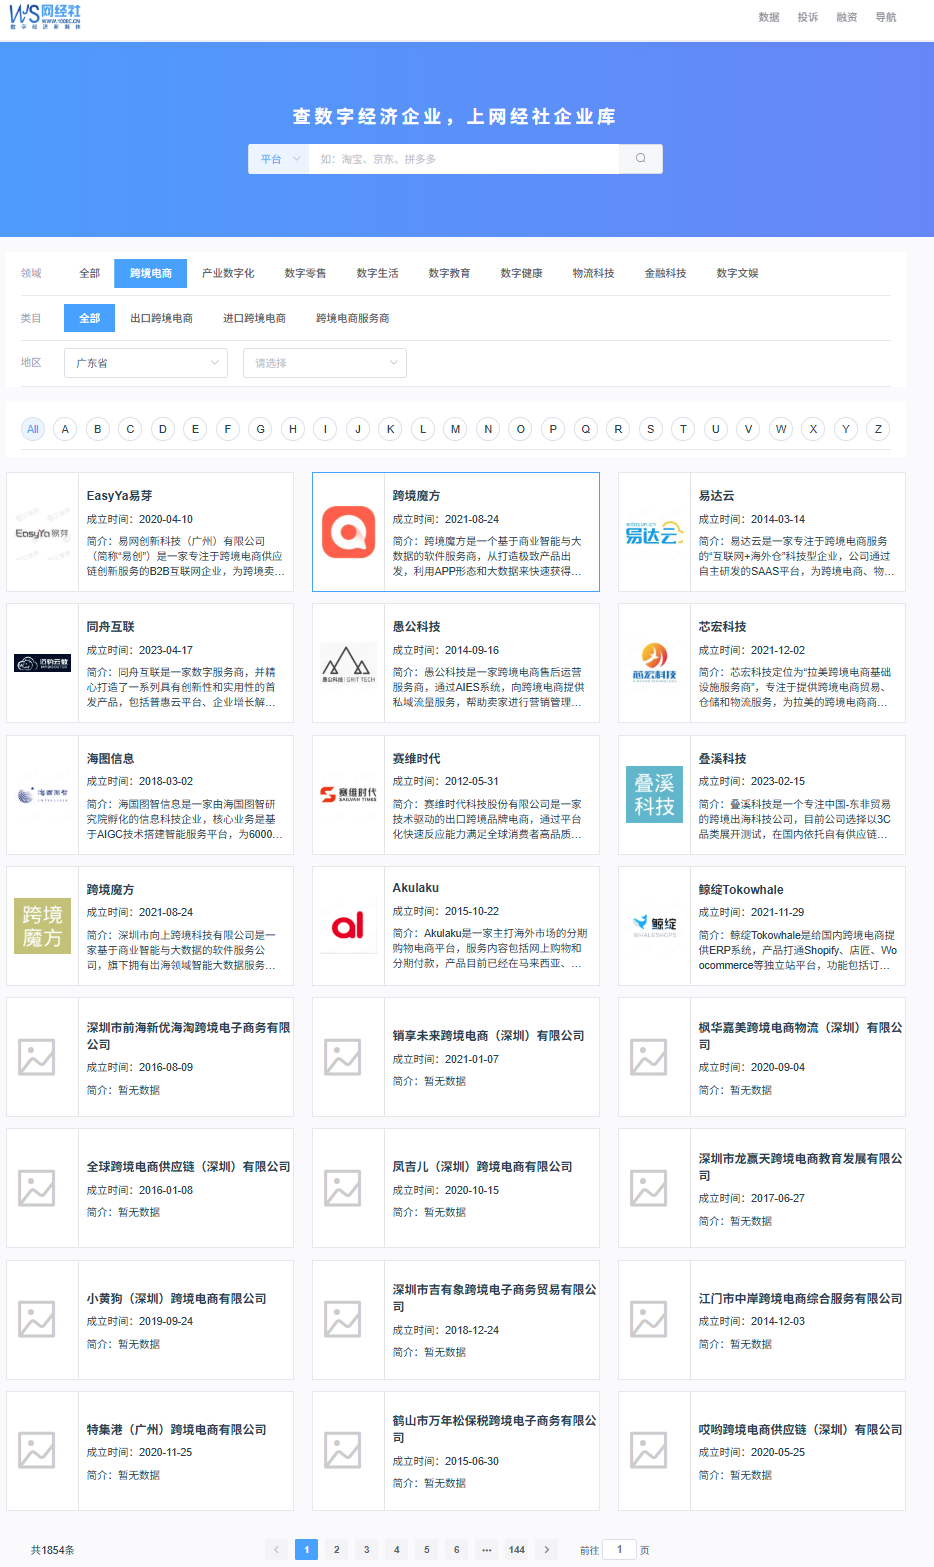Open the Akulaku red al logo
934x1567 pixels.
click(x=348, y=926)
